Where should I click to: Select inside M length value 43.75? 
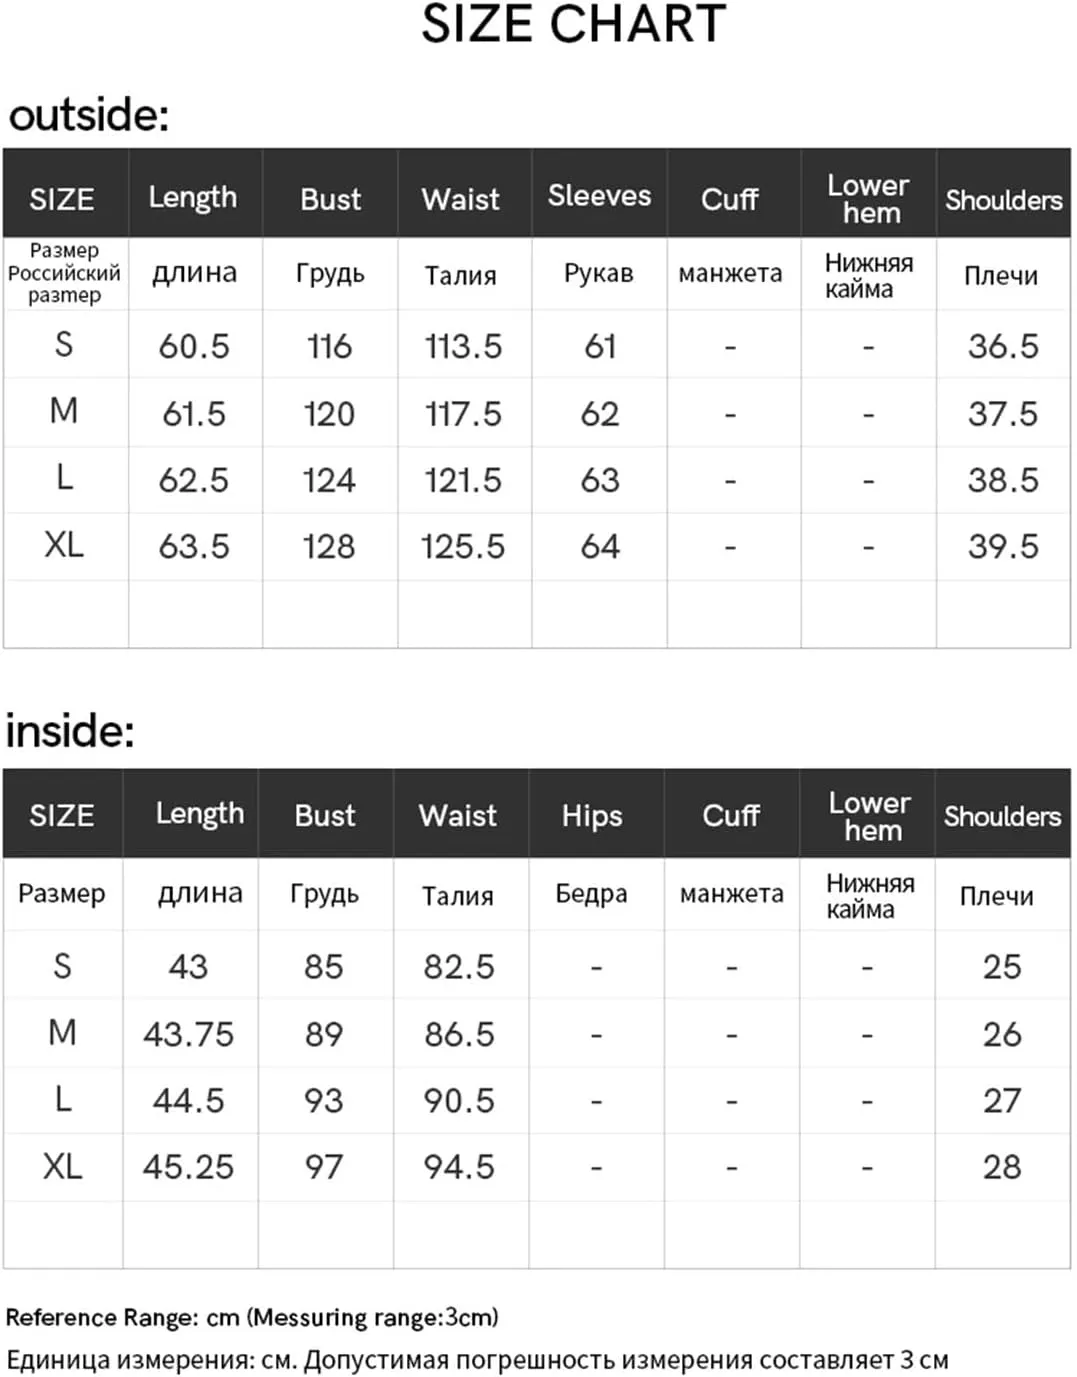(x=188, y=1034)
